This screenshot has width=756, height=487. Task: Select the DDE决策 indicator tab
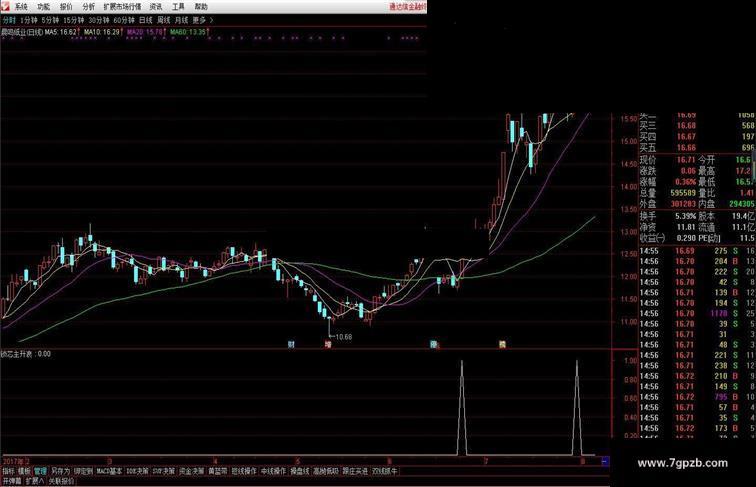pos(137,471)
